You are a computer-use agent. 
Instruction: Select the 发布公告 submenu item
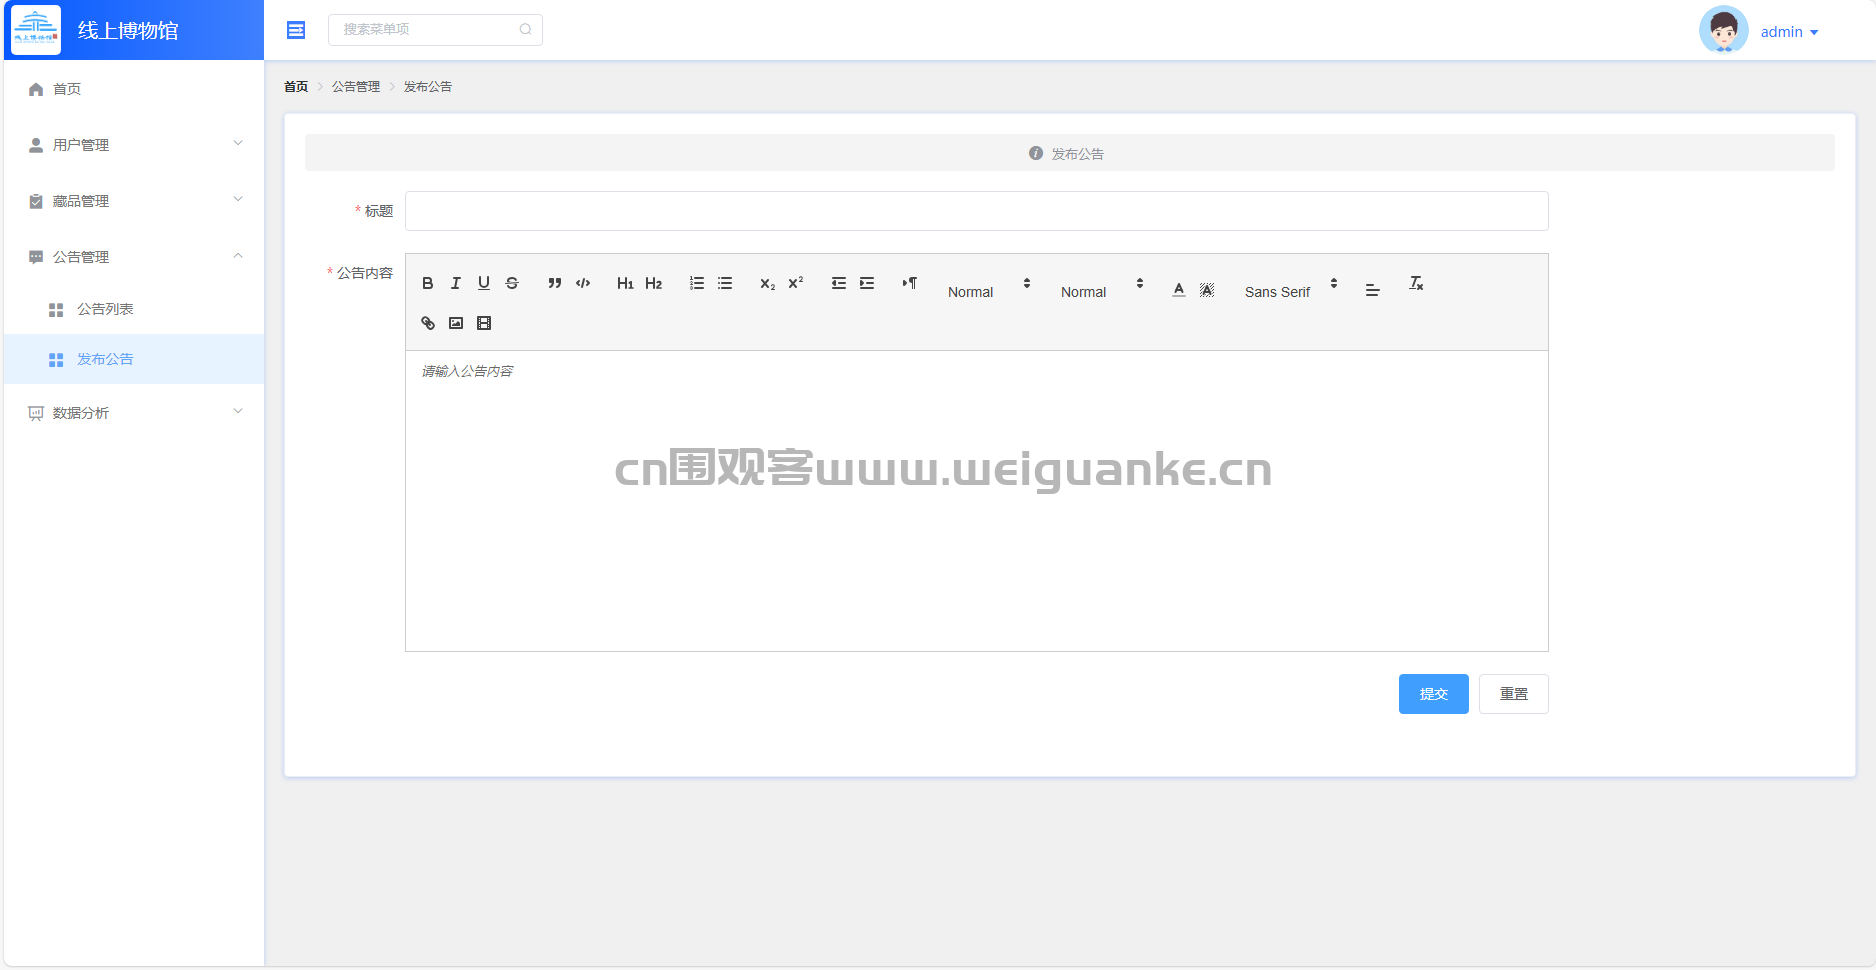pos(134,359)
